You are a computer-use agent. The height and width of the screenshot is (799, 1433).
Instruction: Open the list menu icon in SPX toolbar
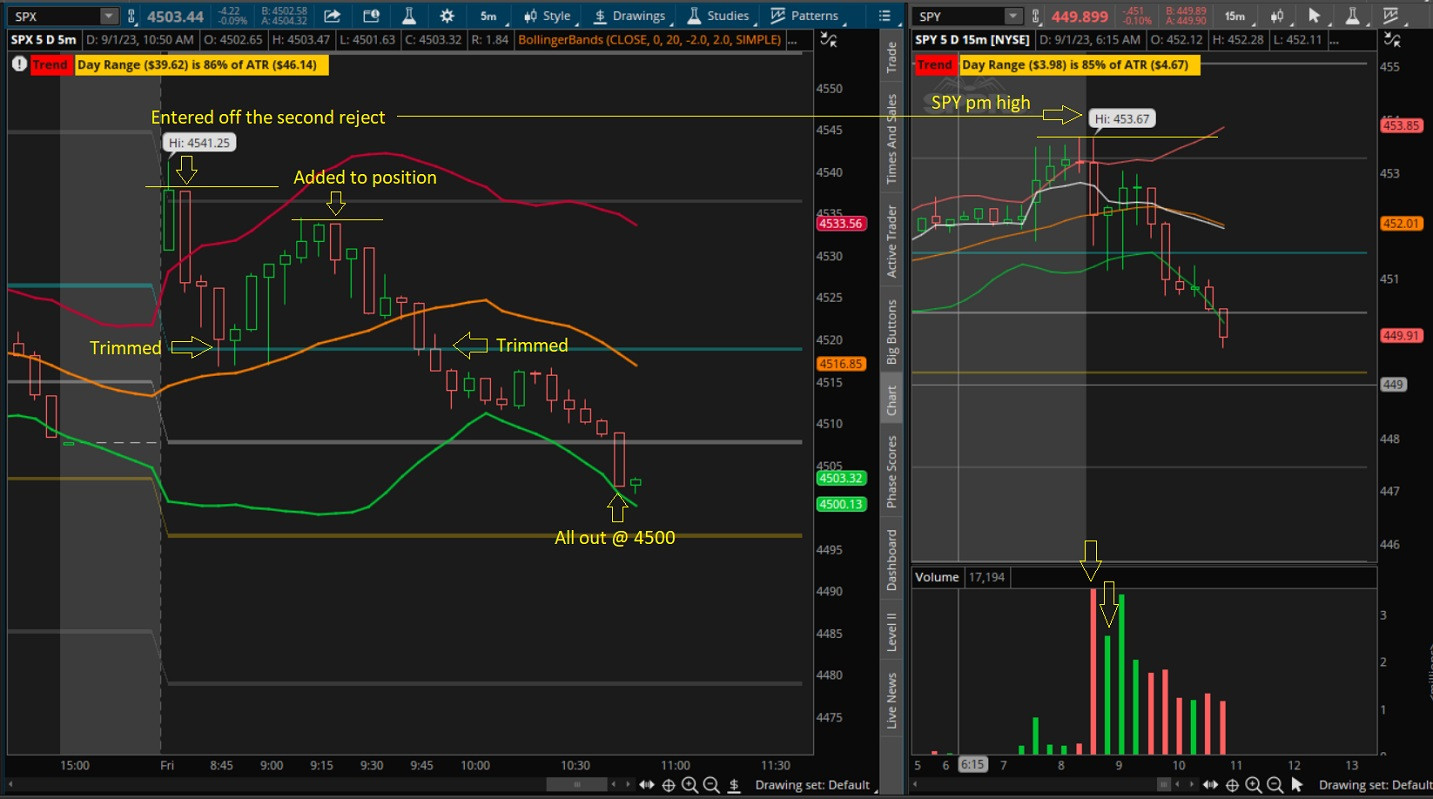tap(883, 16)
